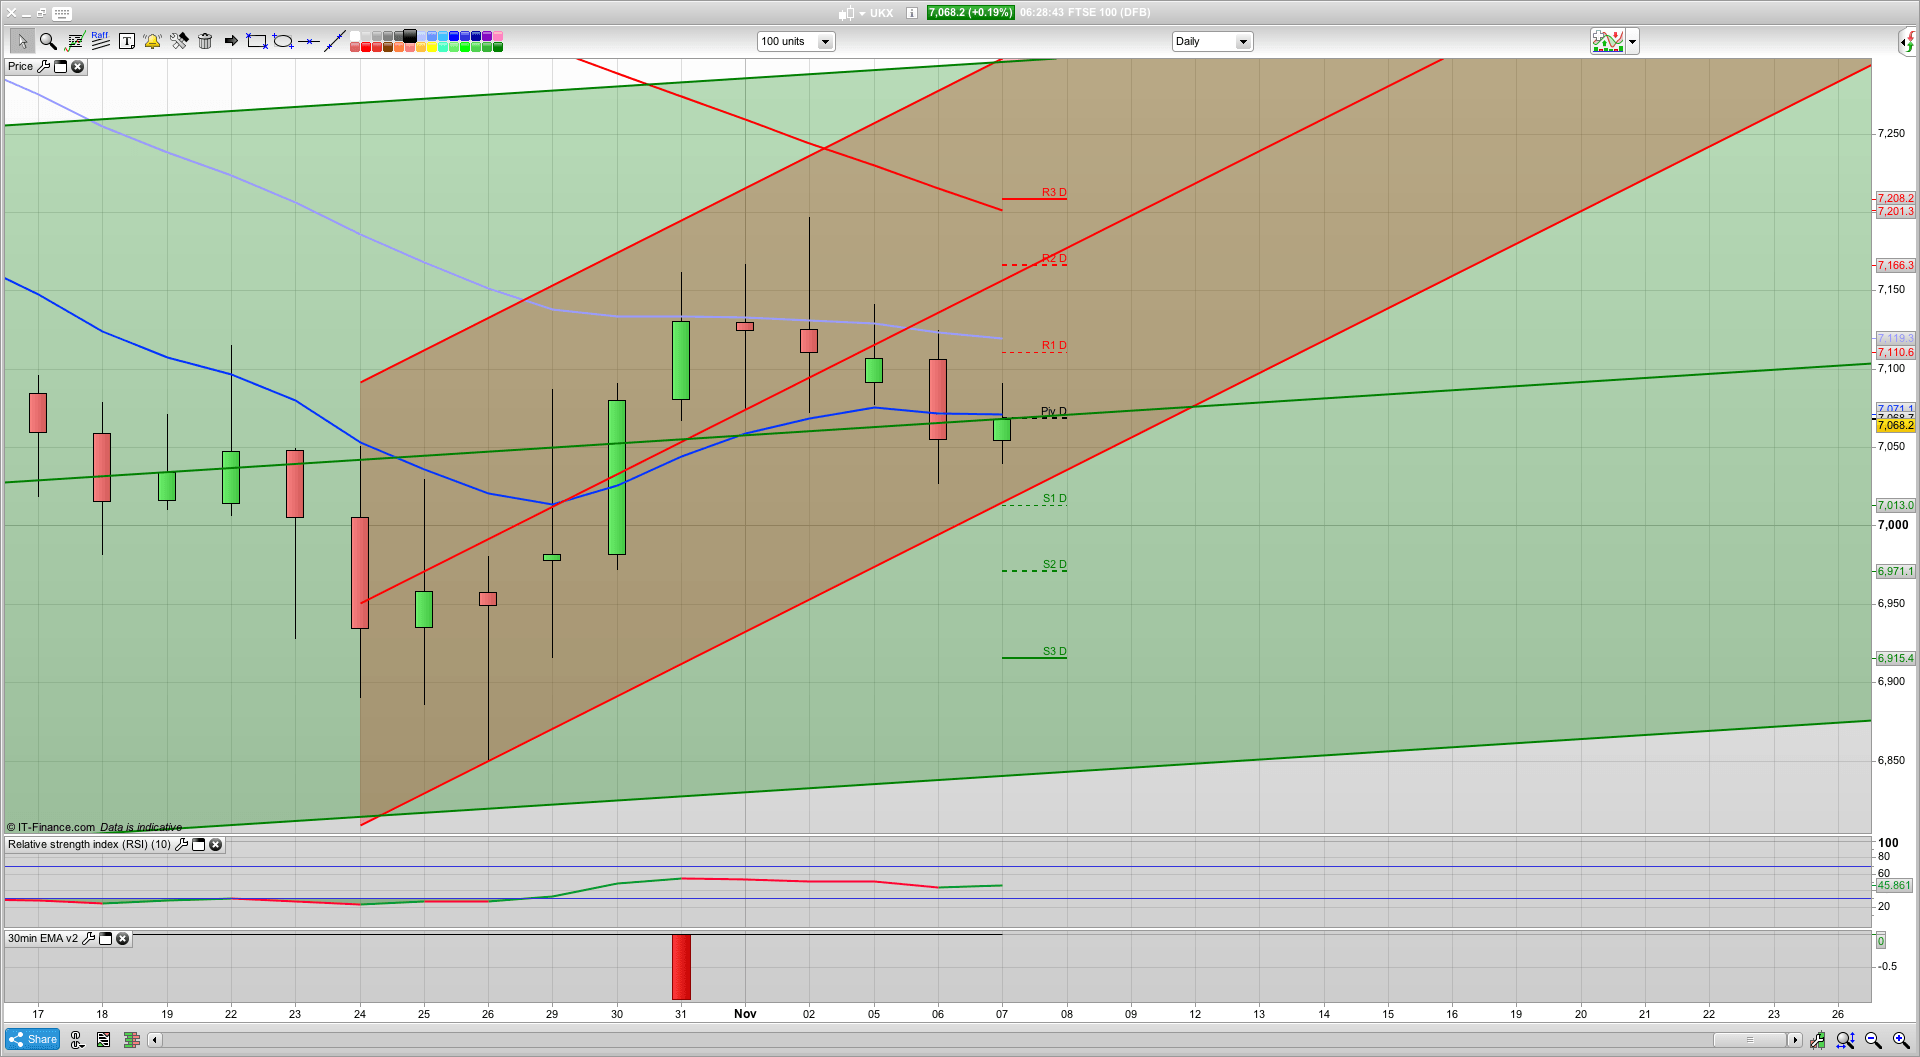Click the Price panel label

point(20,66)
